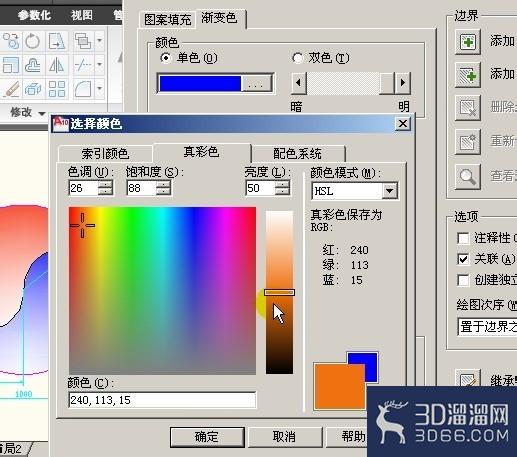This screenshot has height=457, width=517.
Task: Click the Hue value input field
Action: [x=84, y=188]
